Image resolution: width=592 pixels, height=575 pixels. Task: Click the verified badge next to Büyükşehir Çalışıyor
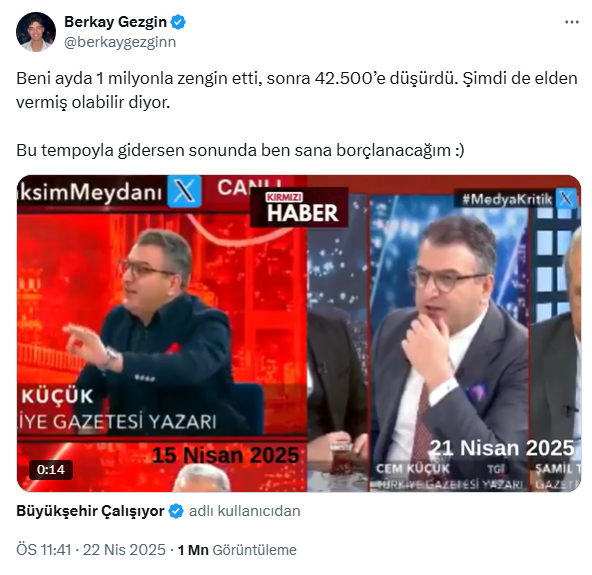coord(176,511)
